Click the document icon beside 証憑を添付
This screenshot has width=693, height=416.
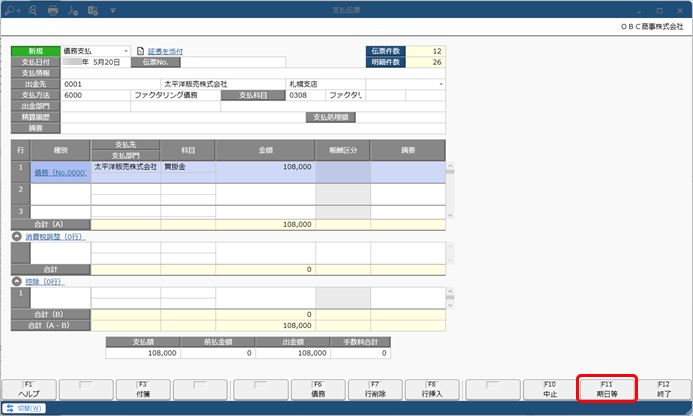[x=141, y=51]
